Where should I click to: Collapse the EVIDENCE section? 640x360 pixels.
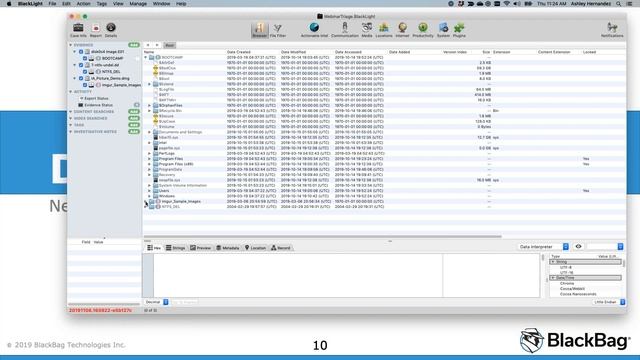coord(71,45)
